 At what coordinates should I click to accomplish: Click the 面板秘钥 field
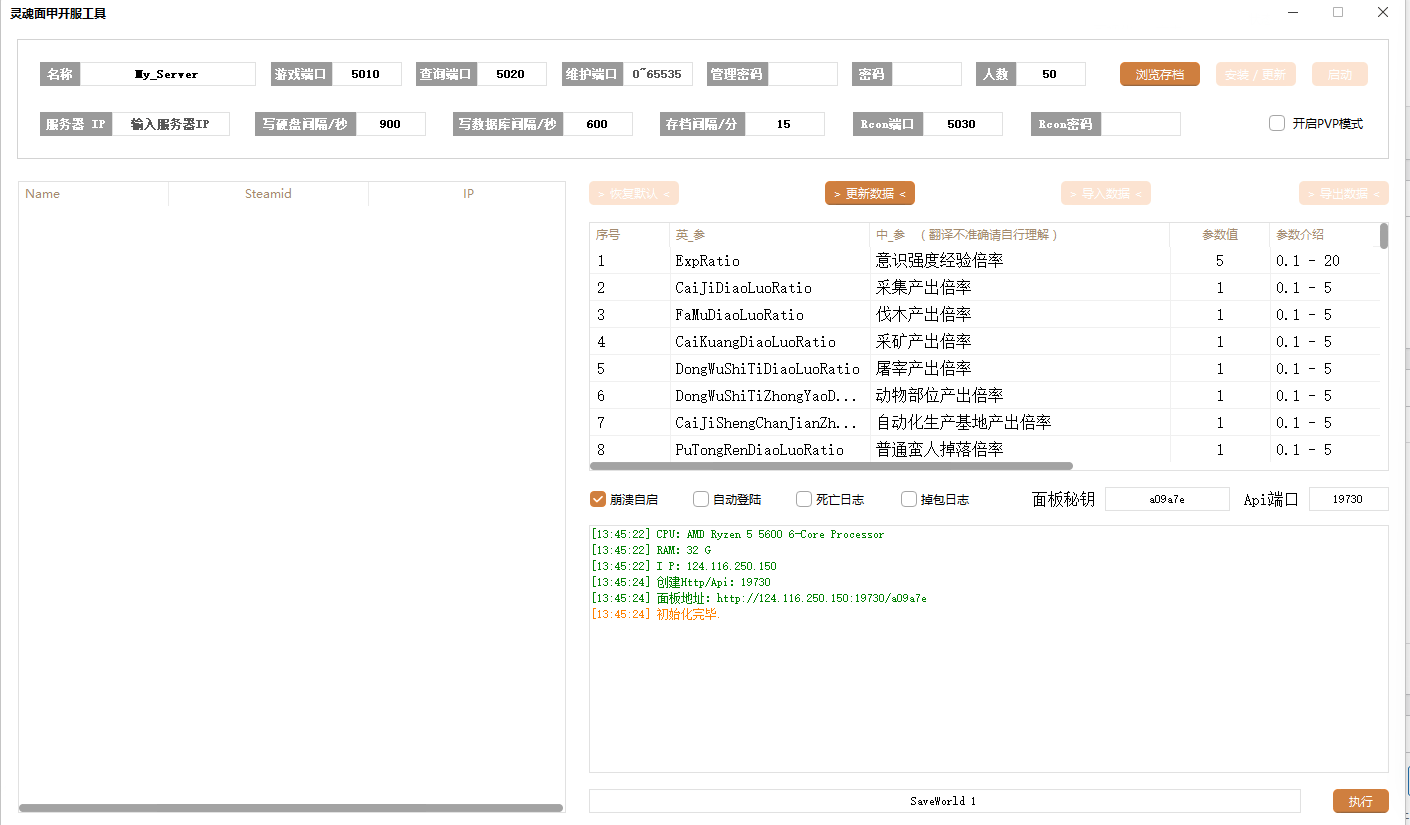(1166, 499)
